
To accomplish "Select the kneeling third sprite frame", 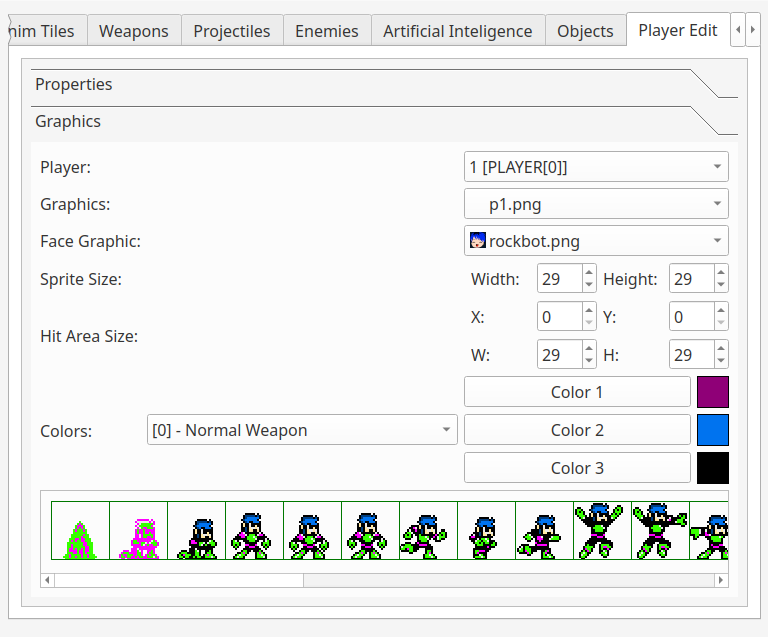I will [196, 530].
